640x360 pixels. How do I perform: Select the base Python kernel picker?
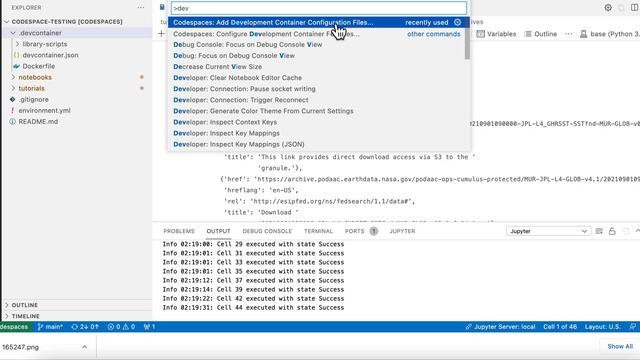pos(609,34)
